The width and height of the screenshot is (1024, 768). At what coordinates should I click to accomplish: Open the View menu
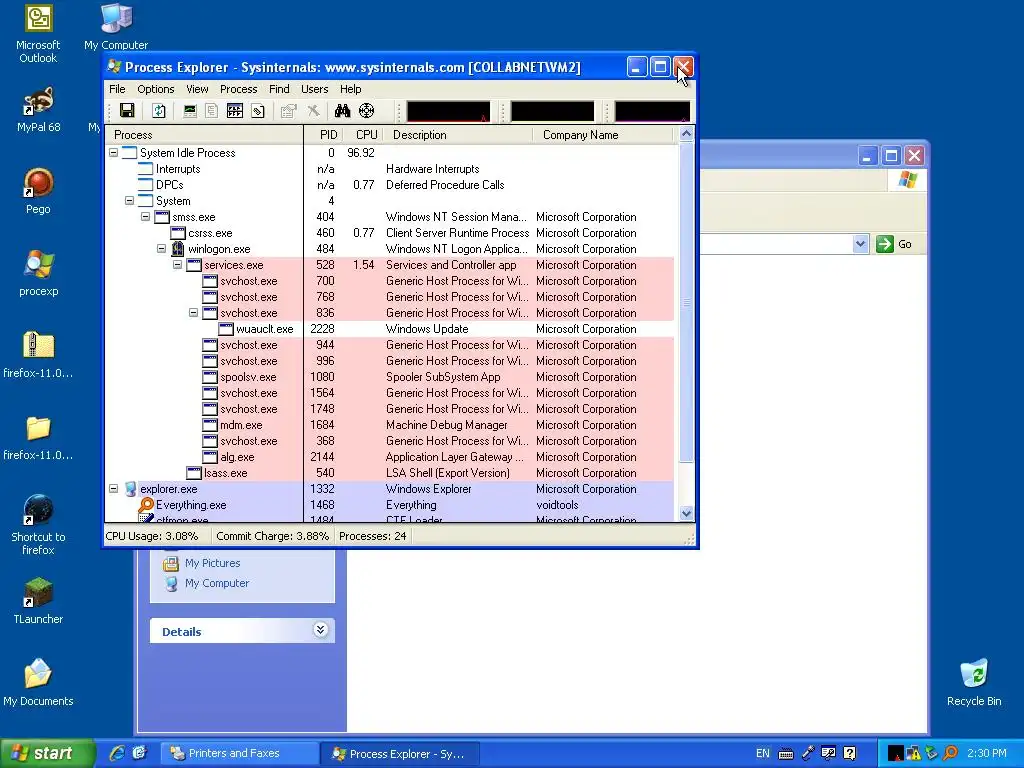click(197, 89)
